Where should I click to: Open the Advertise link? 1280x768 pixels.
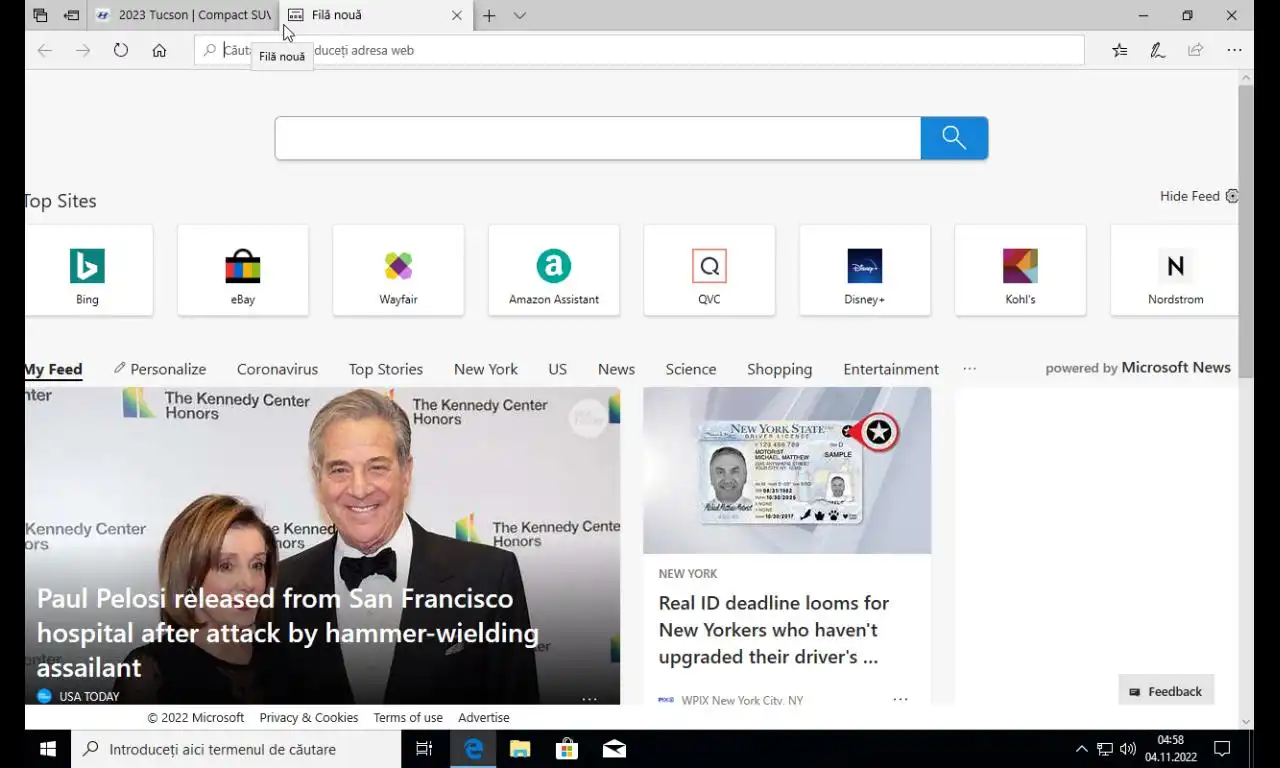click(484, 717)
